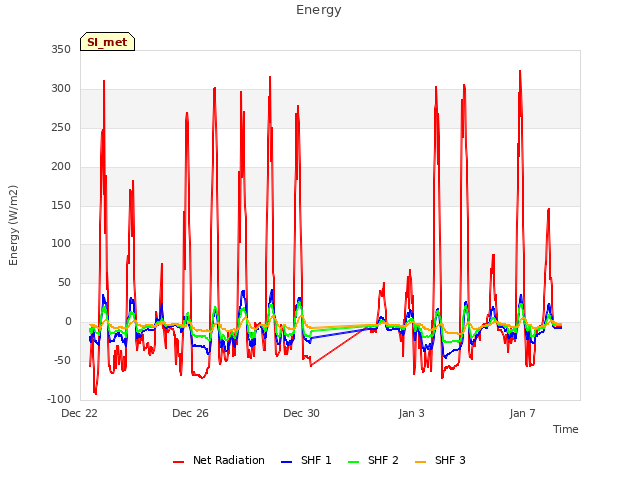Screen dimensions: 640x480
Task: Click the Energy chart title
Action: (319, 10)
